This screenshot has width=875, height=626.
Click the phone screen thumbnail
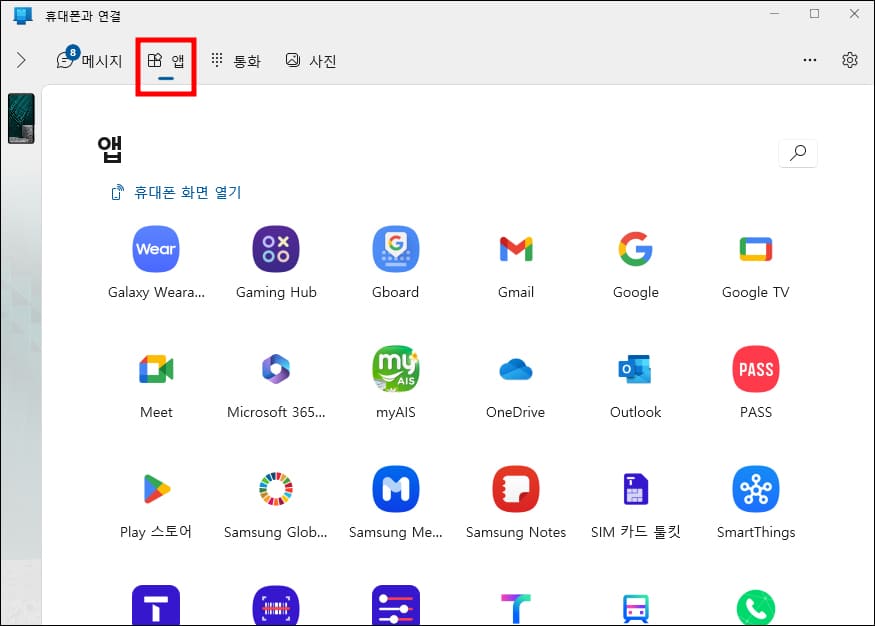pyautogui.click(x=21, y=117)
